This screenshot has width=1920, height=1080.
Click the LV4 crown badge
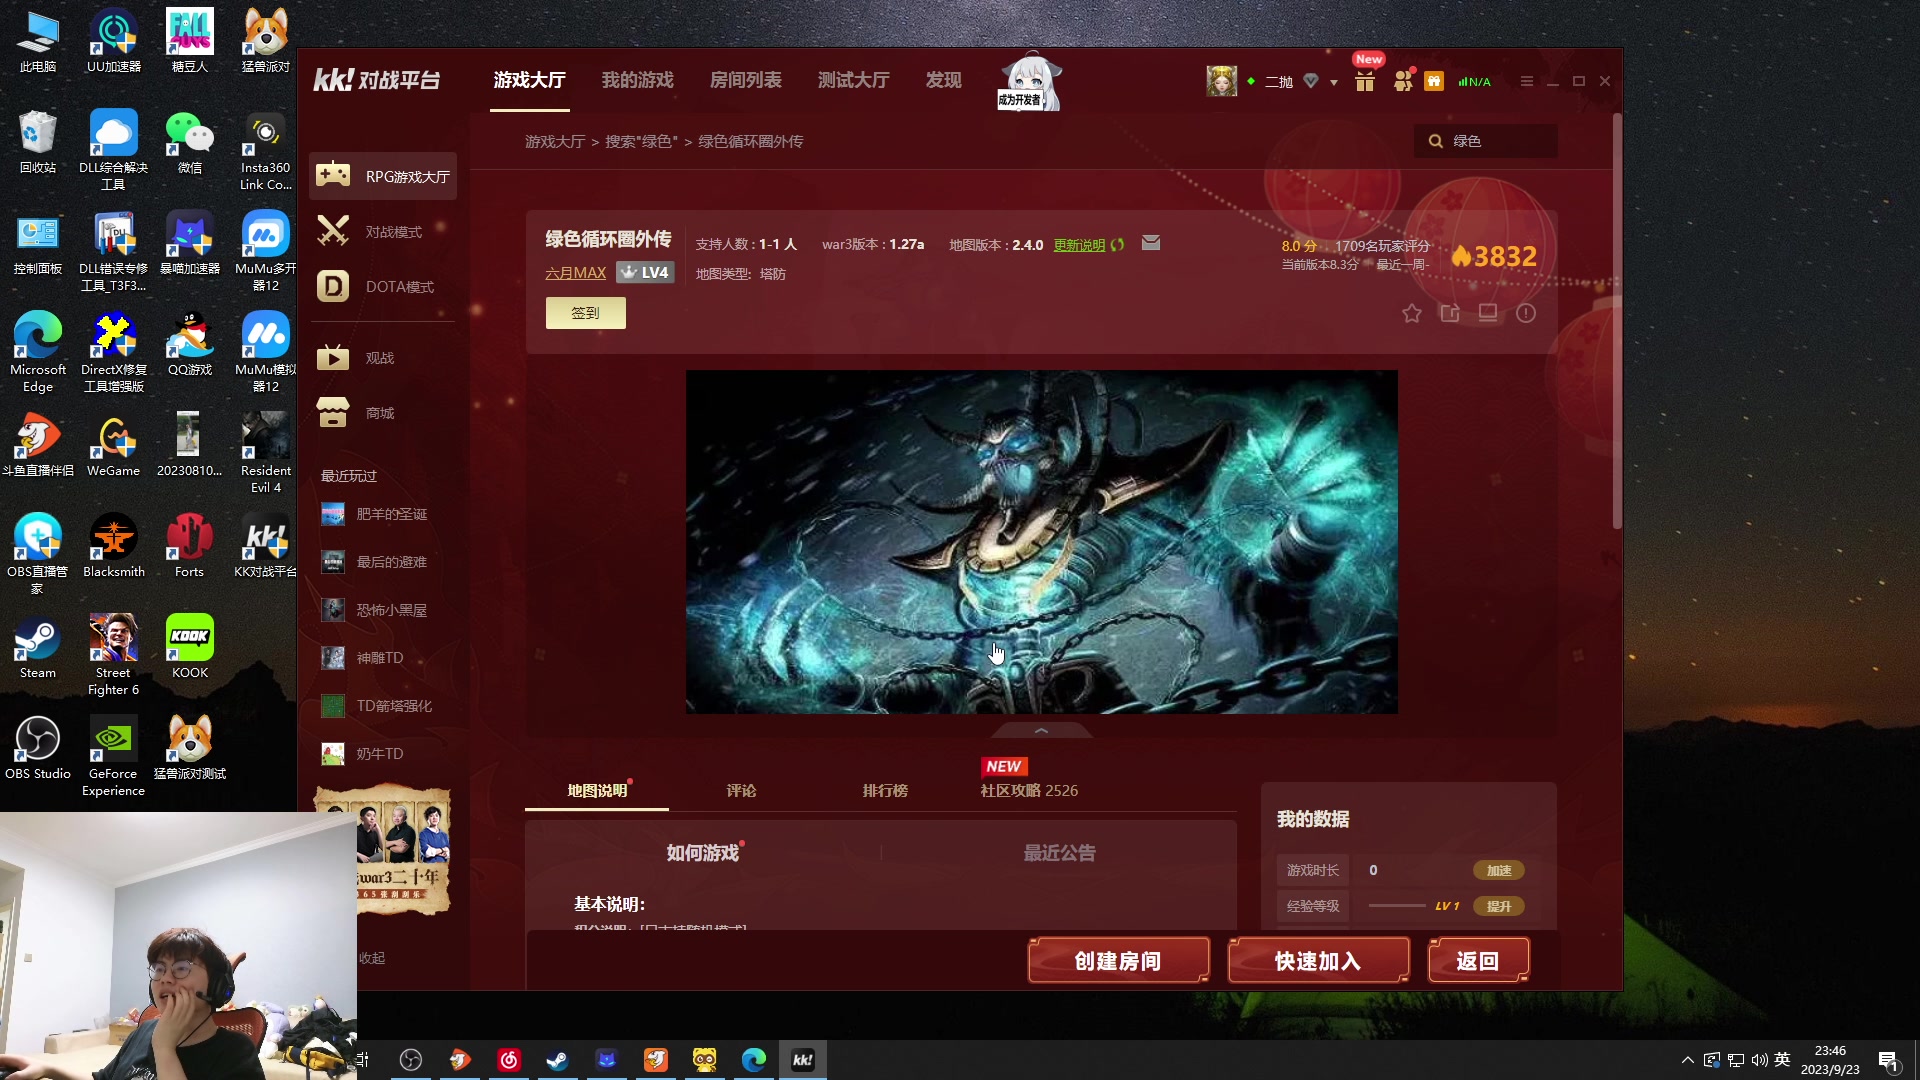click(x=645, y=273)
